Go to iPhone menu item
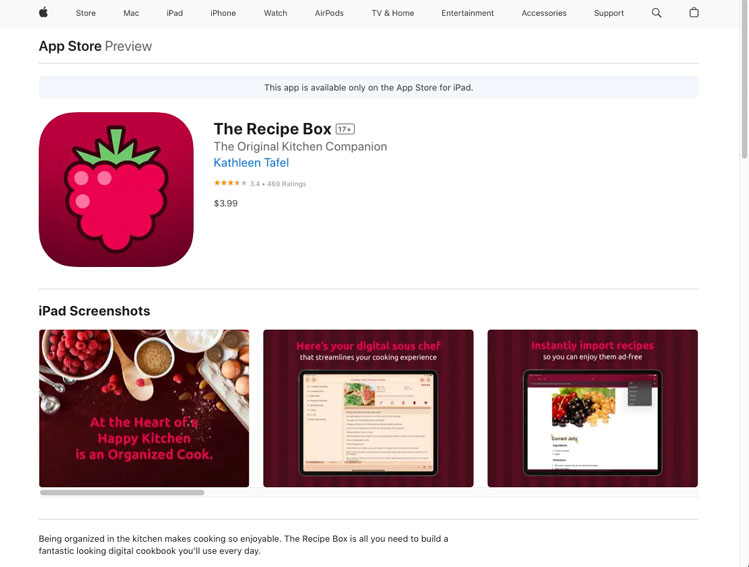749x567 pixels. pos(223,13)
